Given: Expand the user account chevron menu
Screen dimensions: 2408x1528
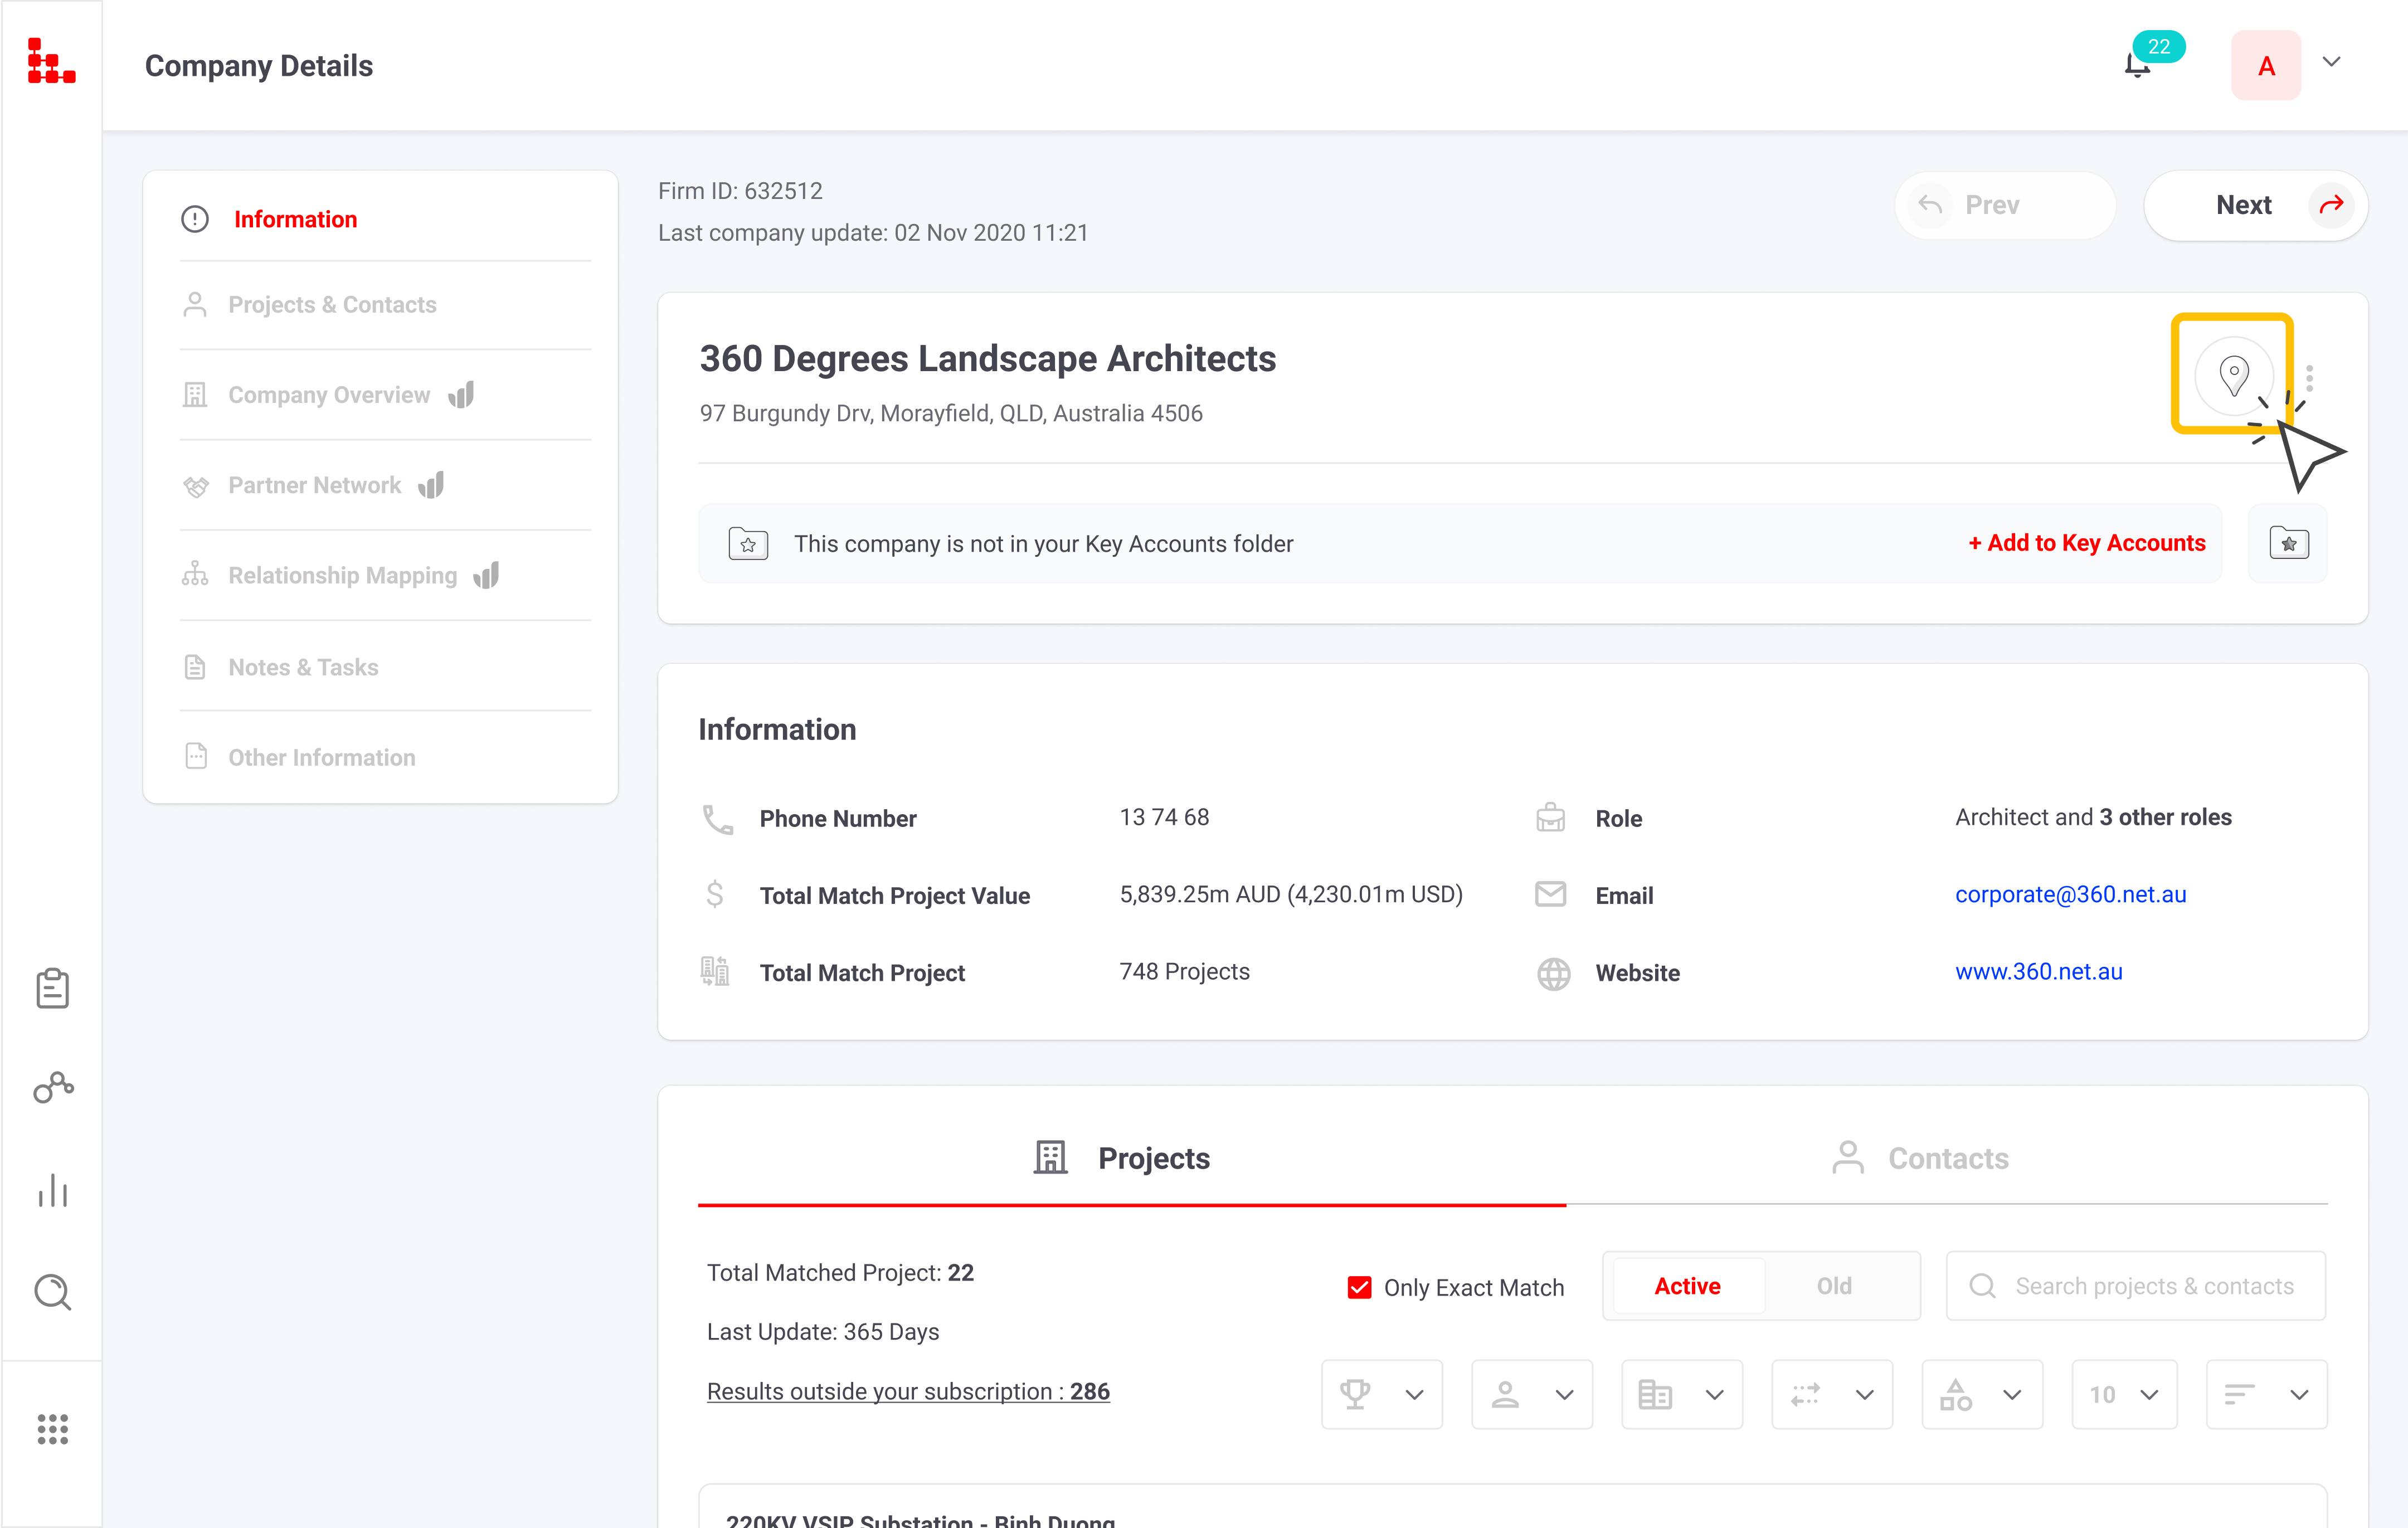Looking at the screenshot, I should [x=2331, y=63].
